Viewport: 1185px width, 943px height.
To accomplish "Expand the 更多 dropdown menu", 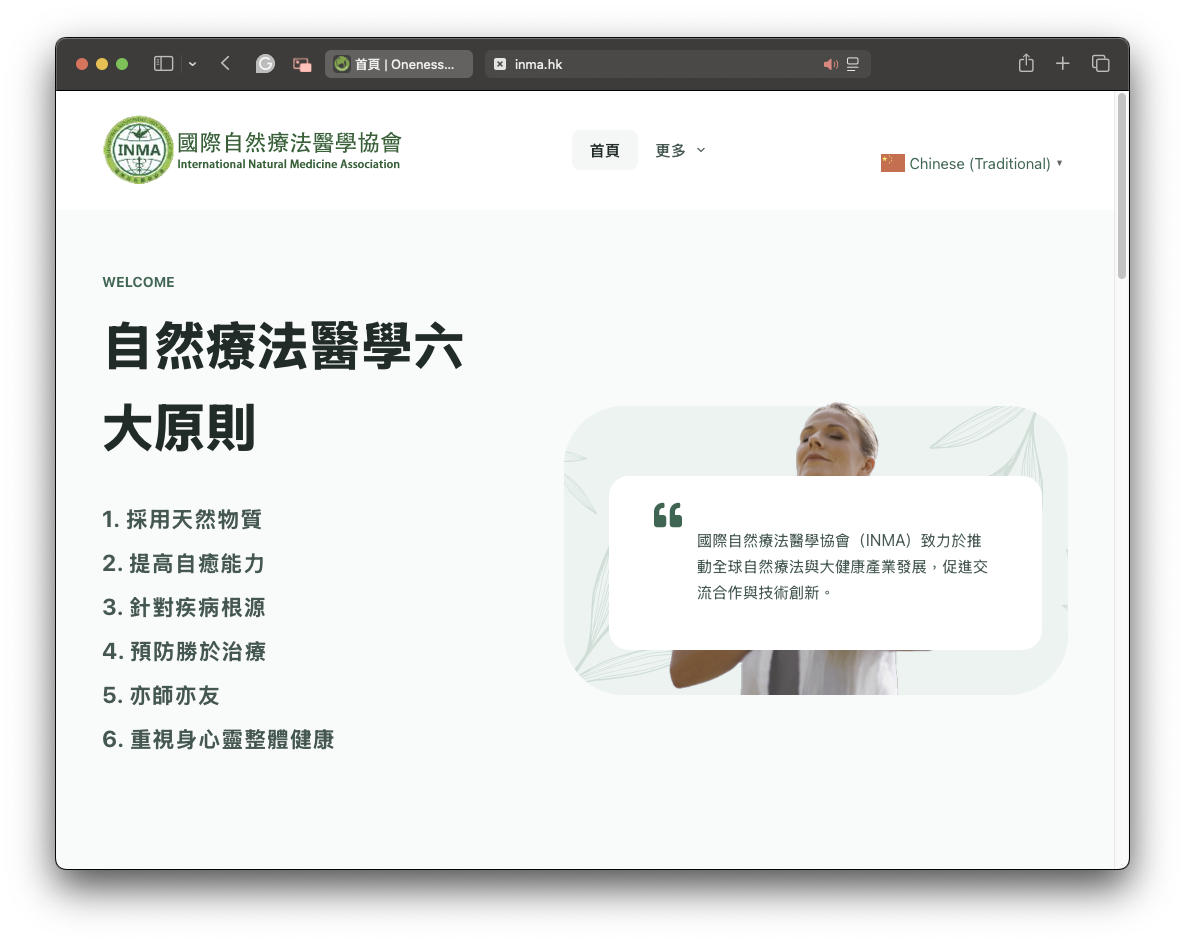I will point(679,150).
